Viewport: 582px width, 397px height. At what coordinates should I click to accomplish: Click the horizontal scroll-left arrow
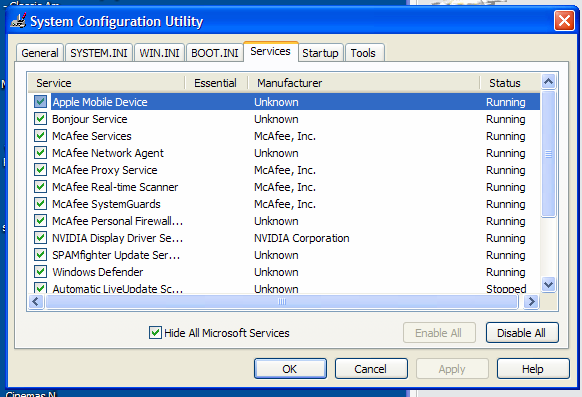point(36,302)
